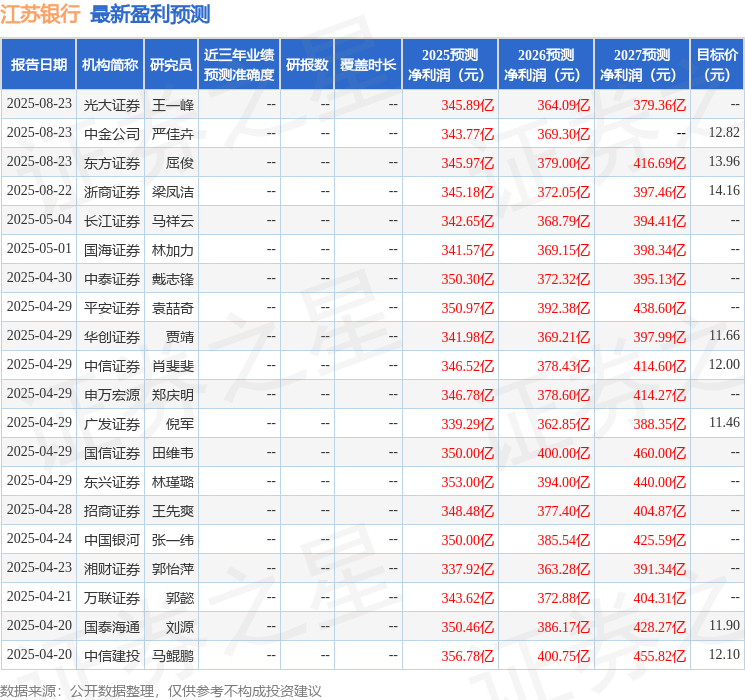Click institution name 国泰海通
The height and width of the screenshot is (700, 745).
112,626
